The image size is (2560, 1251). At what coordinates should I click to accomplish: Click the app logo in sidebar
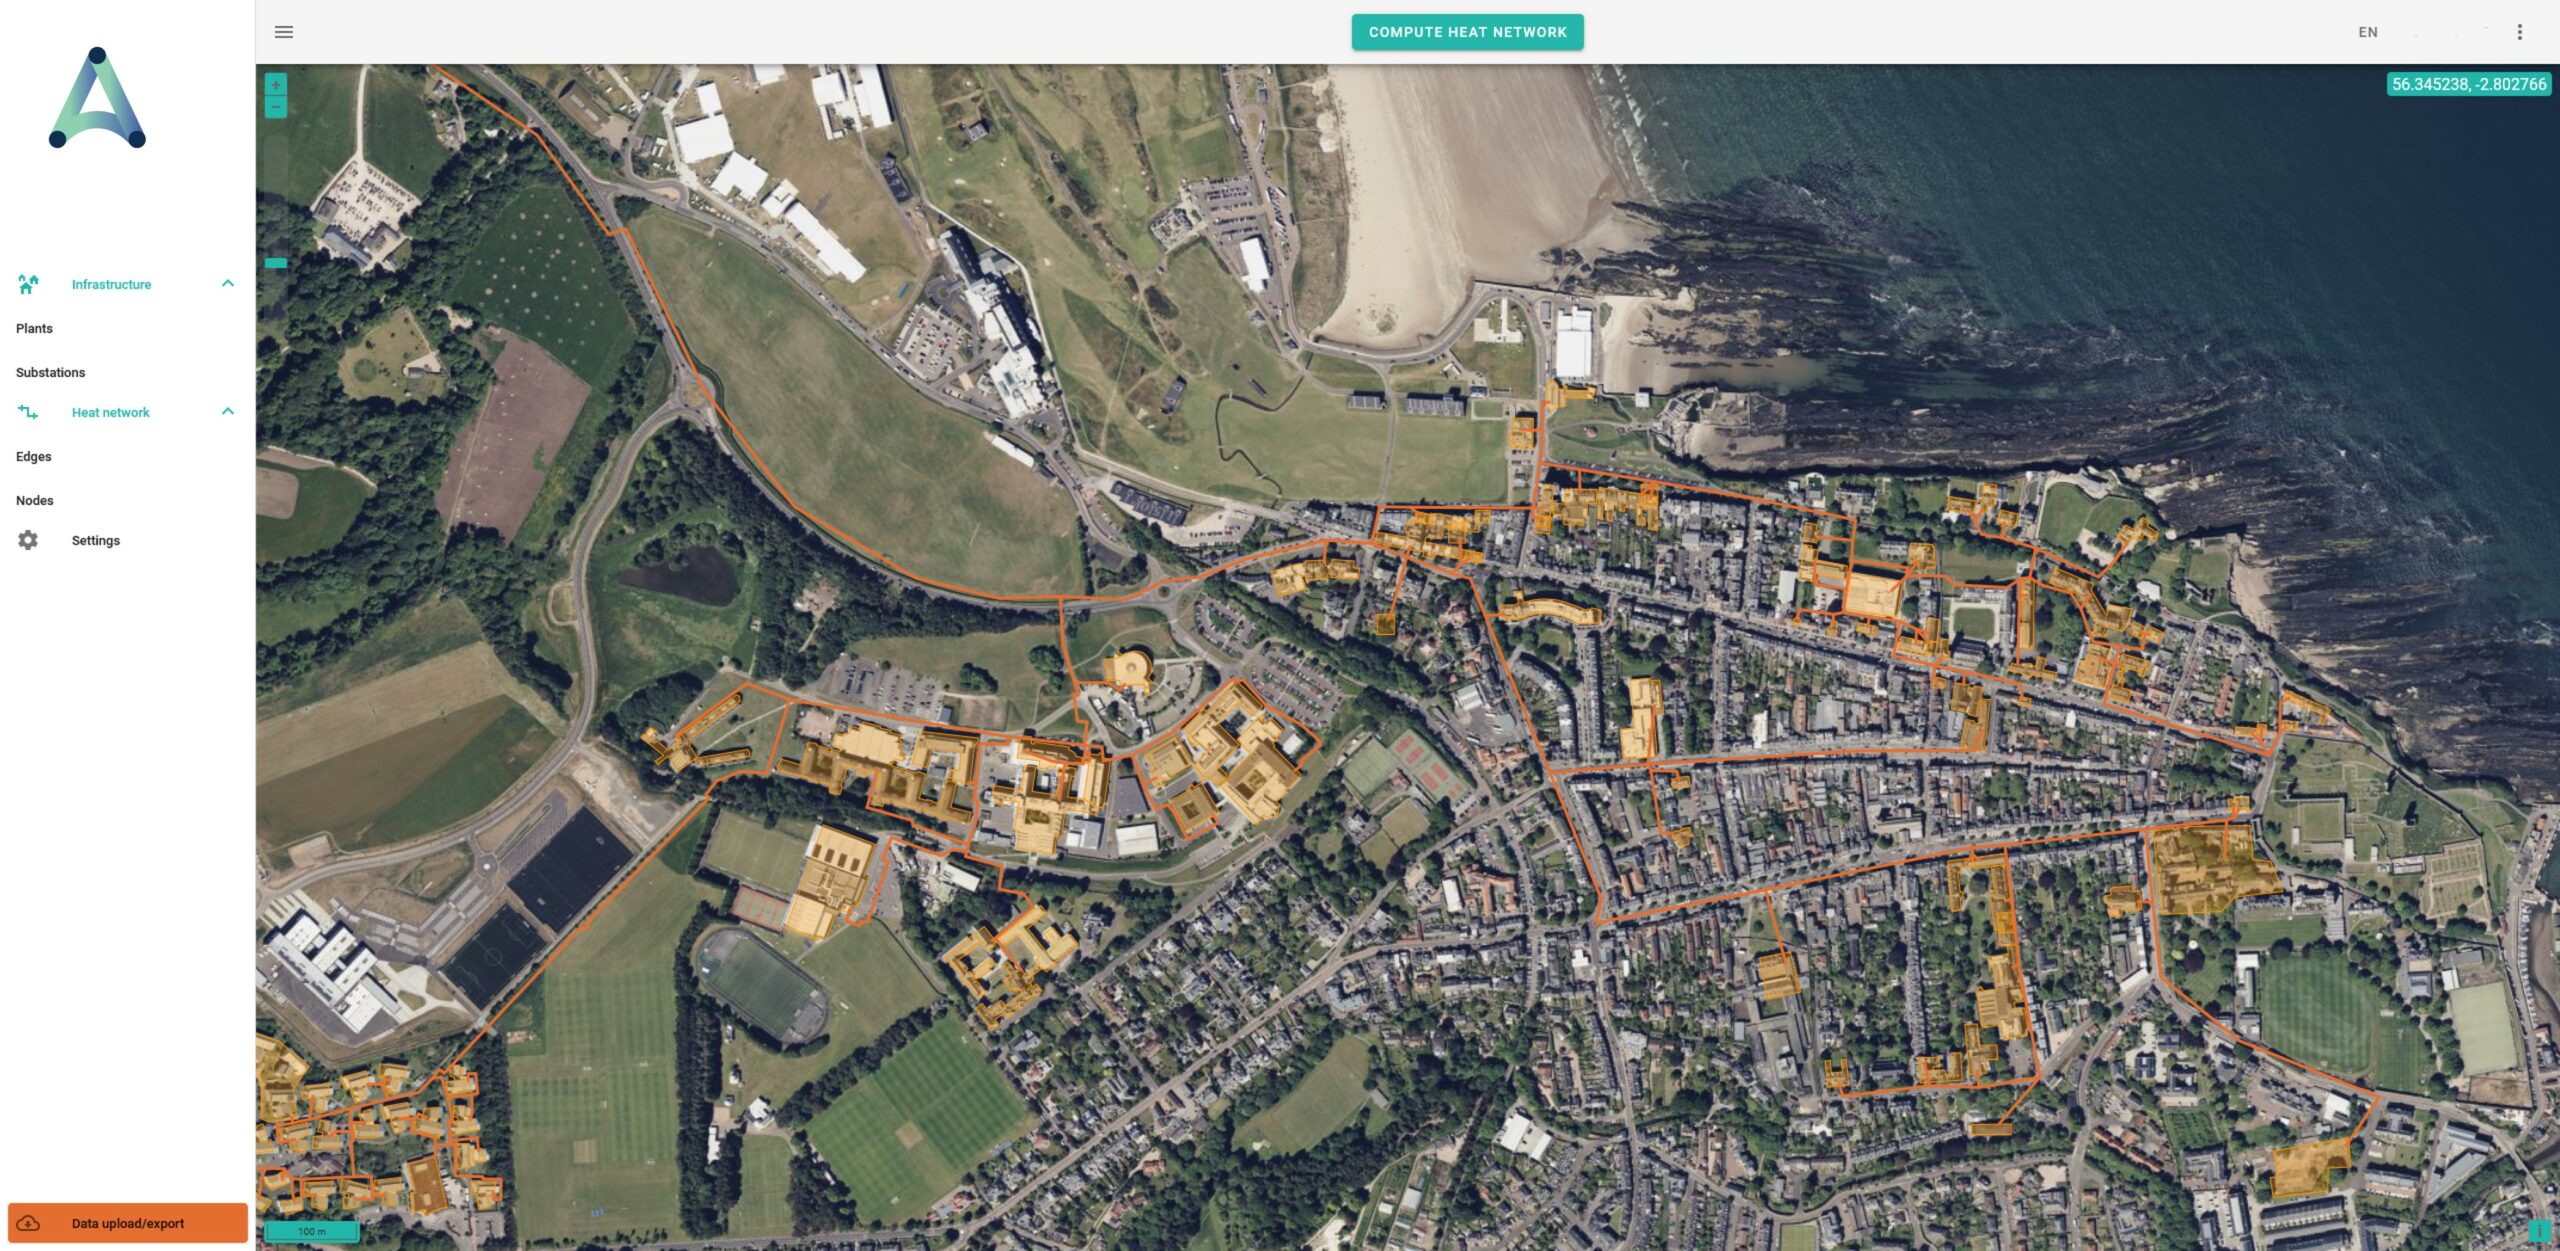(x=97, y=99)
